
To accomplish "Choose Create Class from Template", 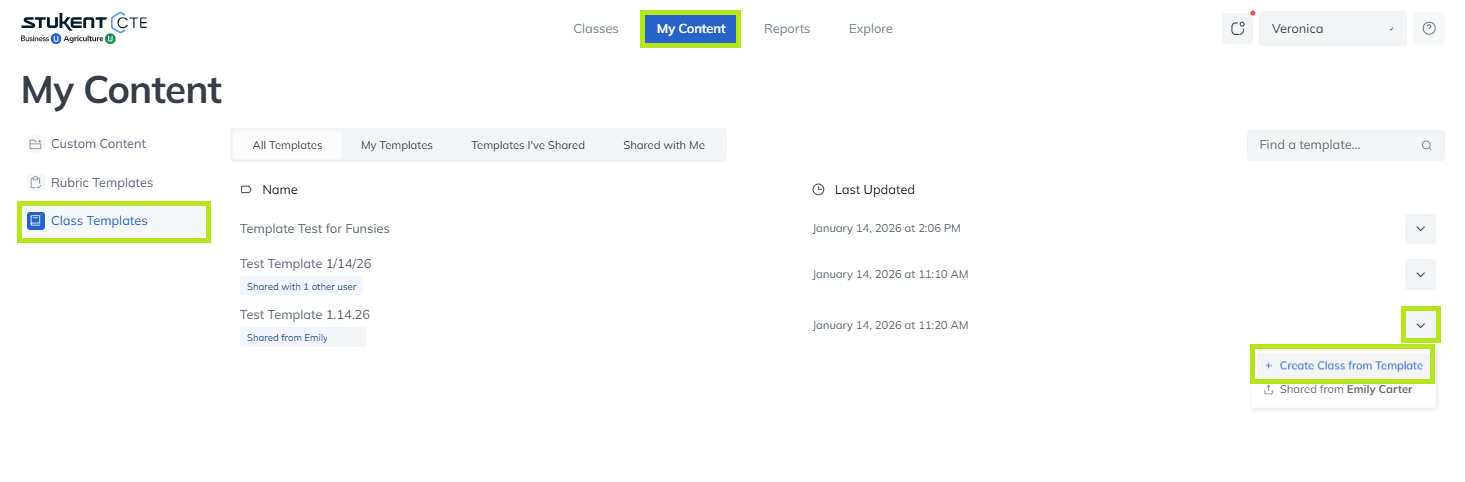I will (x=1342, y=366).
